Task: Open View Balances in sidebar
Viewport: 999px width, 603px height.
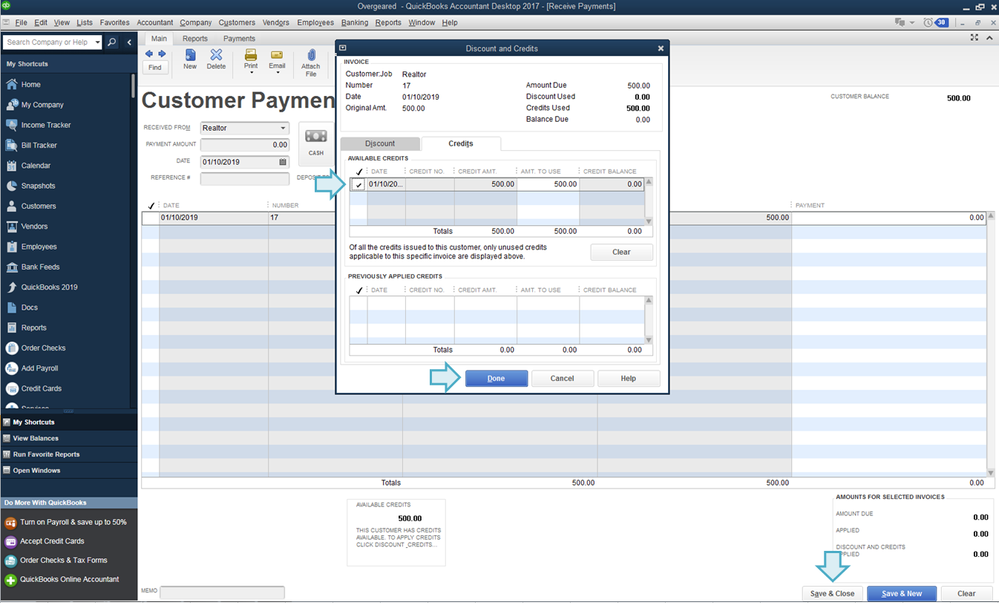Action: (36, 439)
